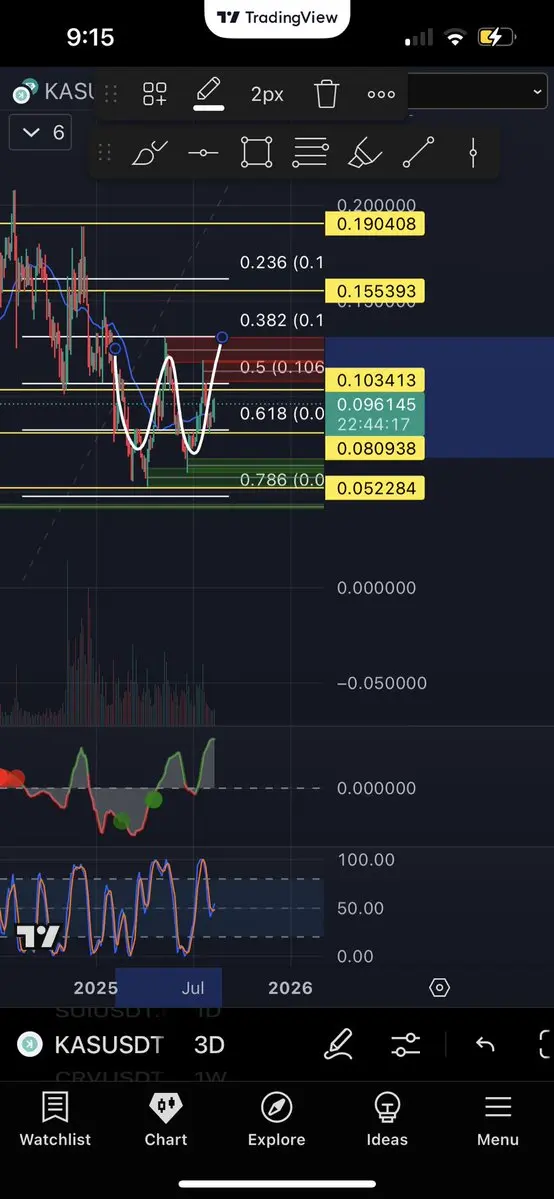Open the Watchlist tab

coord(55,1119)
